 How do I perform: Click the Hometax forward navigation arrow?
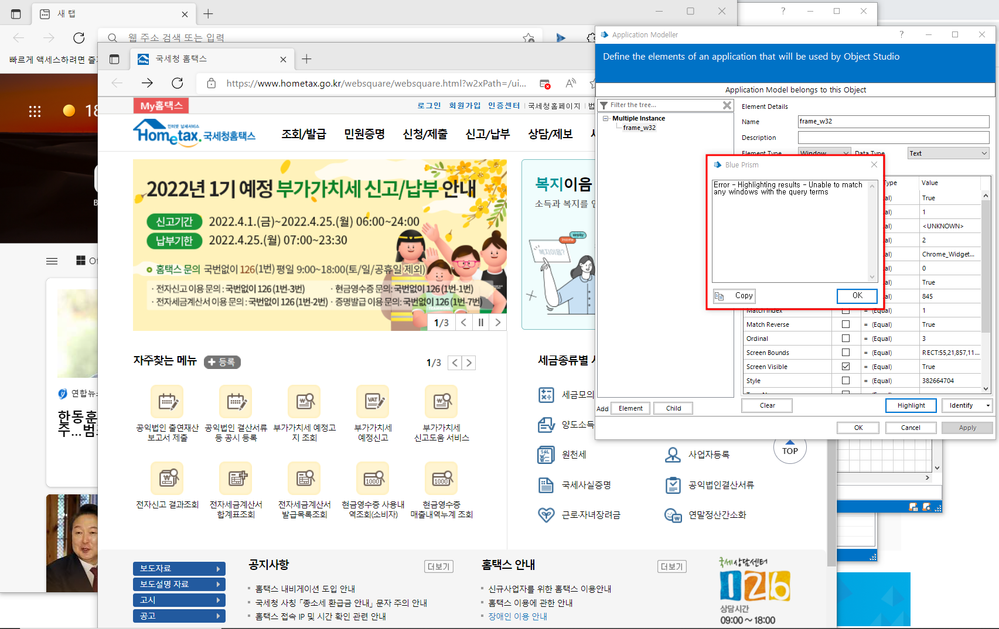click(x=147, y=83)
